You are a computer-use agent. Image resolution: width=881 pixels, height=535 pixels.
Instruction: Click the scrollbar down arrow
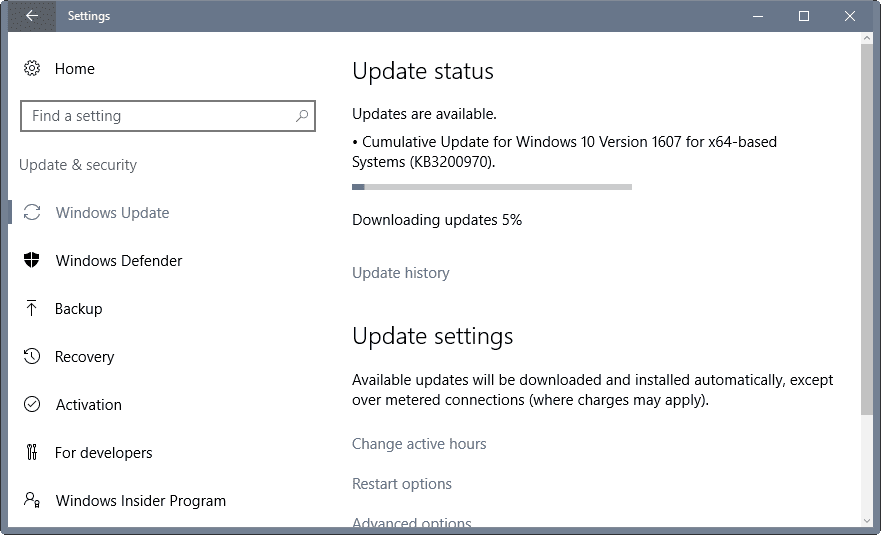[866, 521]
